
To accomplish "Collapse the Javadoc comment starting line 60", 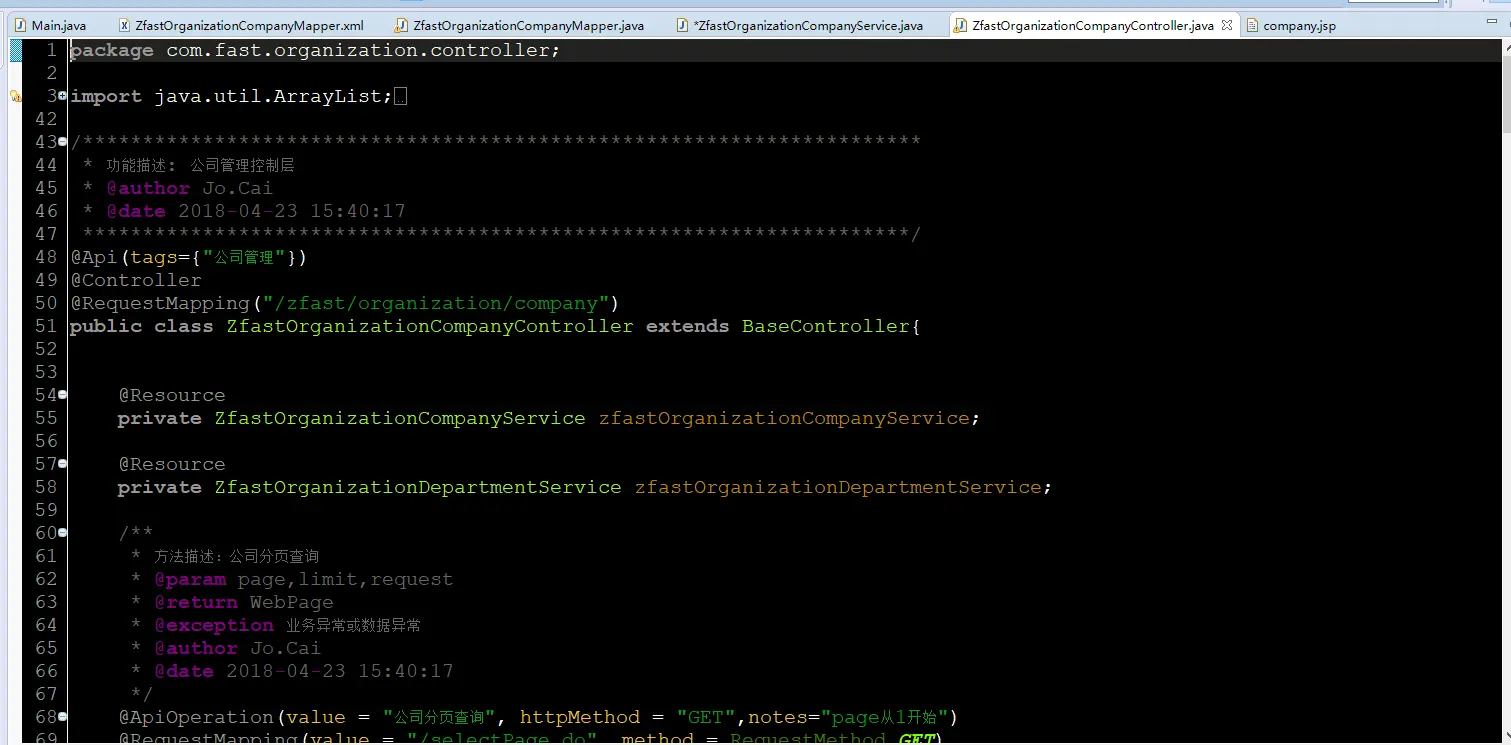I will [63, 533].
